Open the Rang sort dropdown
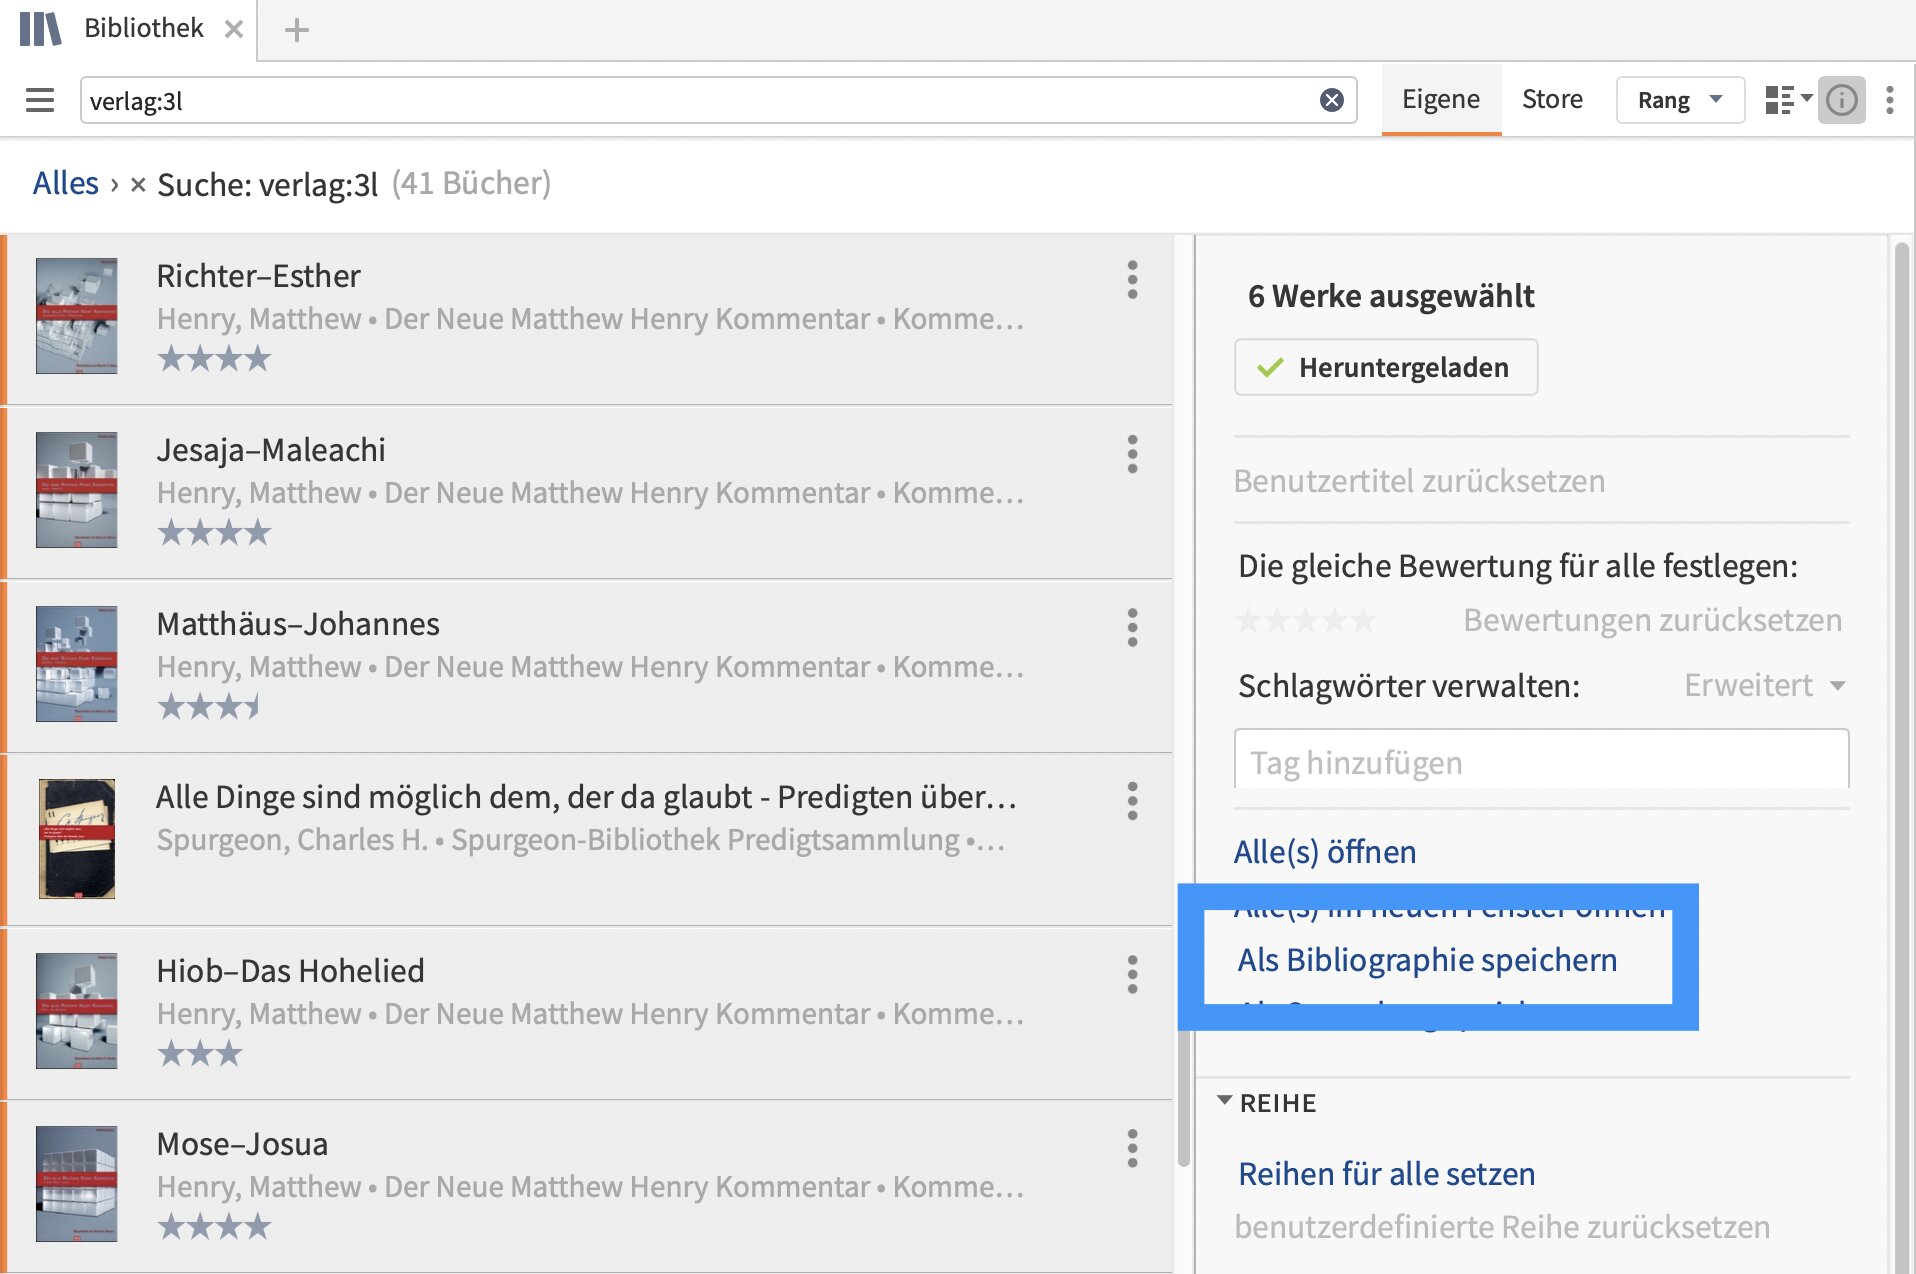This screenshot has height=1274, width=1916. click(1680, 100)
